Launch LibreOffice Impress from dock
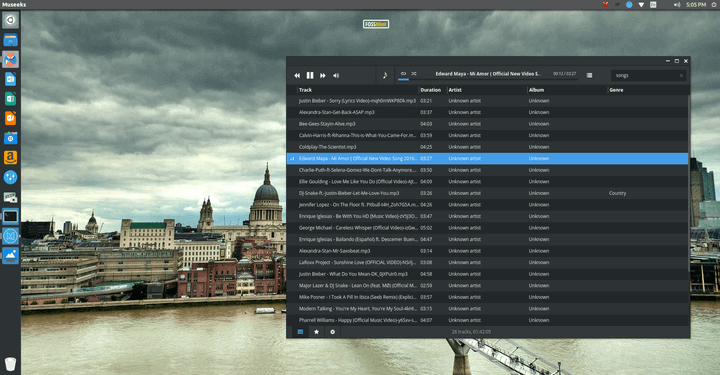 pos(10,118)
